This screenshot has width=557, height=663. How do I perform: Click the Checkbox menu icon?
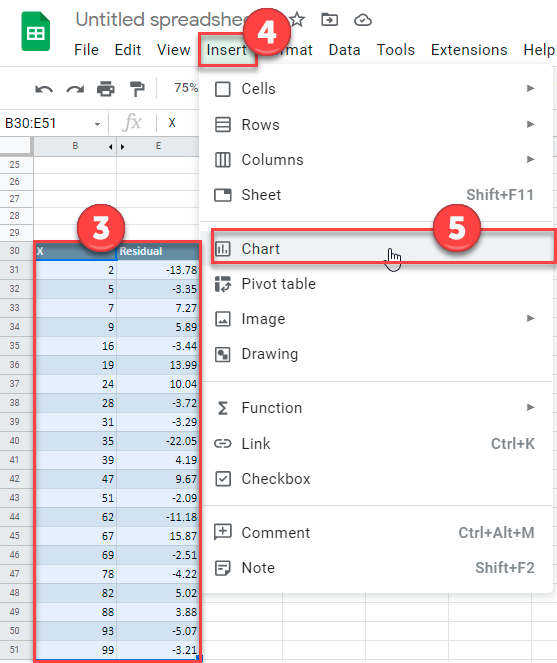pyautogui.click(x=223, y=479)
